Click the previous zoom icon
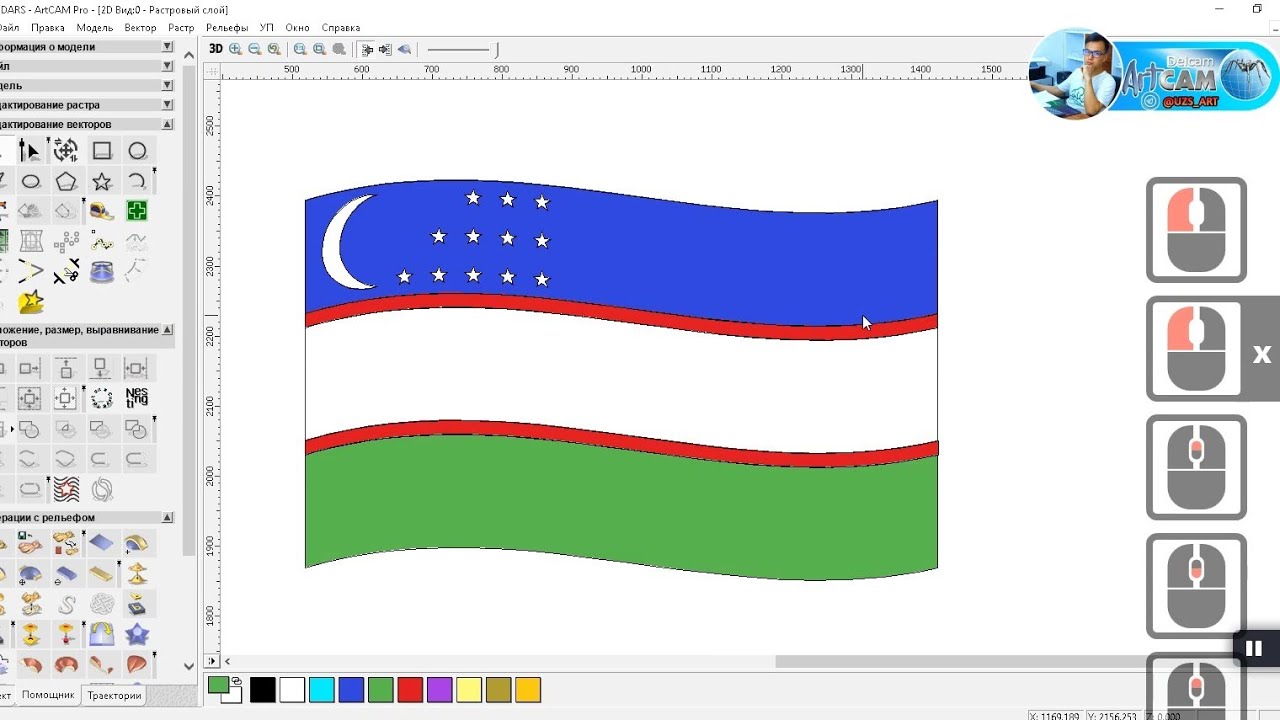 [x=274, y=48]
